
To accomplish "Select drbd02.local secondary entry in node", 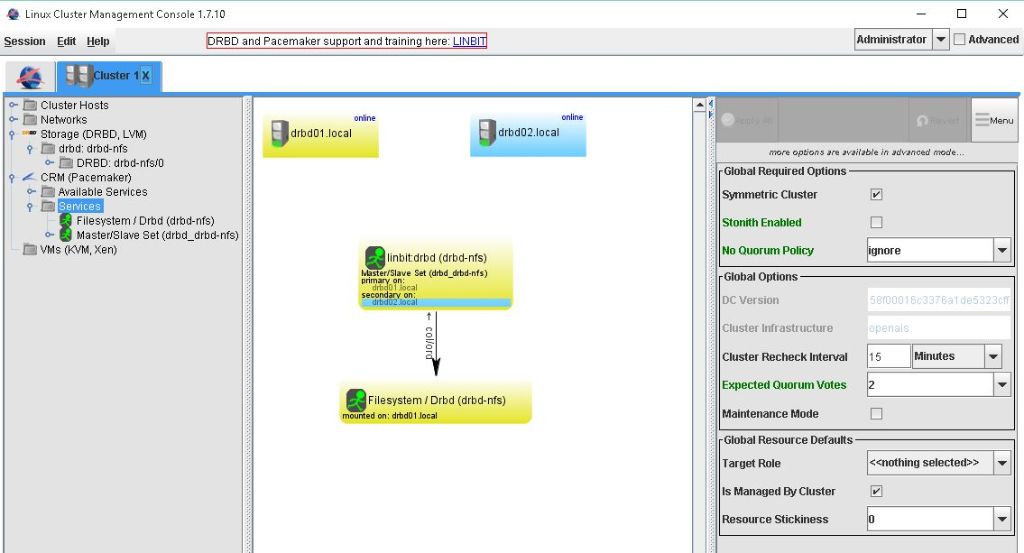I will click(394, 302).
